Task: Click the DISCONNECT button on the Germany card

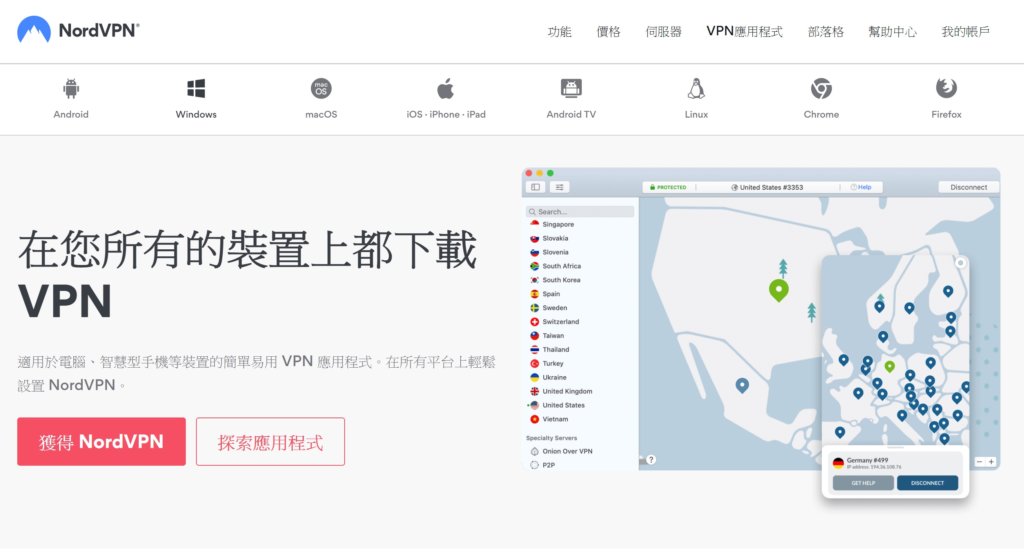Action: click(x=927, y=483)
